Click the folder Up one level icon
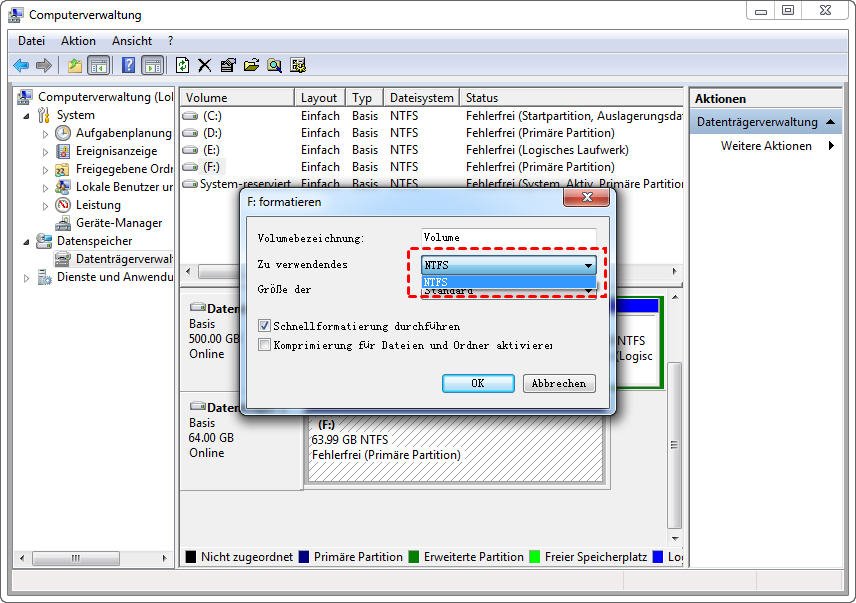Screen dimensions: 856x603 click(x=75, y=66)
